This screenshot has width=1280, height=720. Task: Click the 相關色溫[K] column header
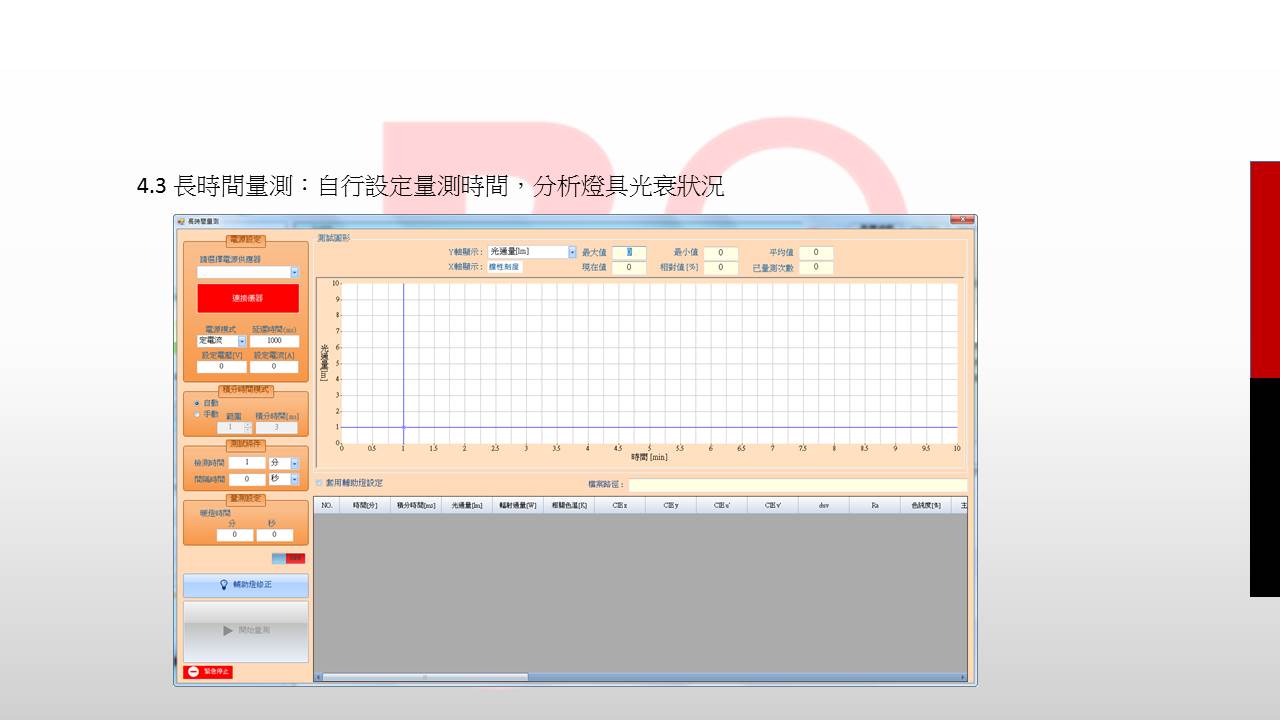coord(569,506)
